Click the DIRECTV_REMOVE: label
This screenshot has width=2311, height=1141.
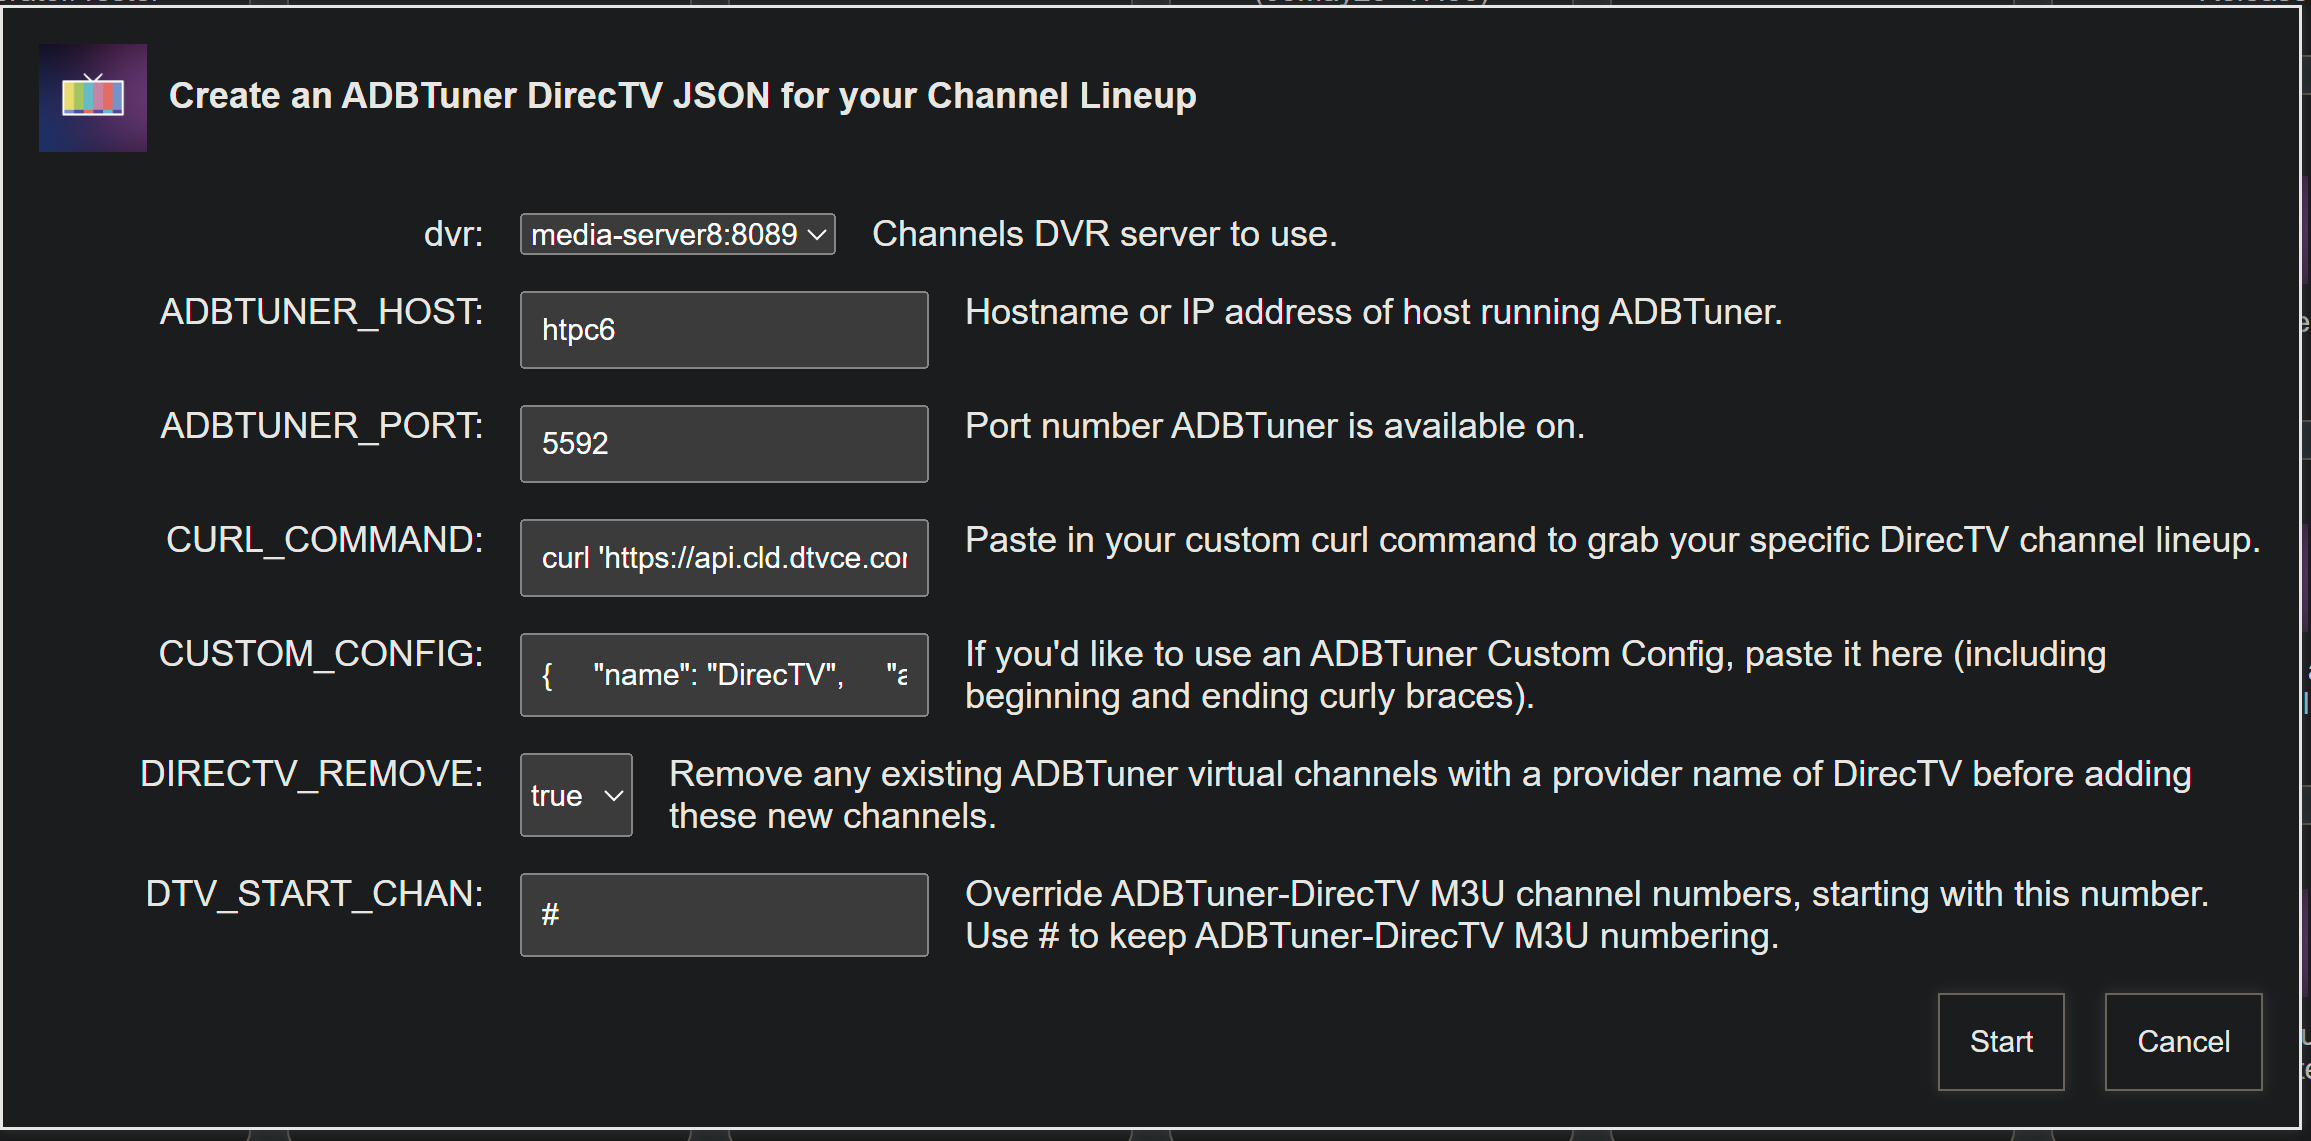tap(312, 774)
